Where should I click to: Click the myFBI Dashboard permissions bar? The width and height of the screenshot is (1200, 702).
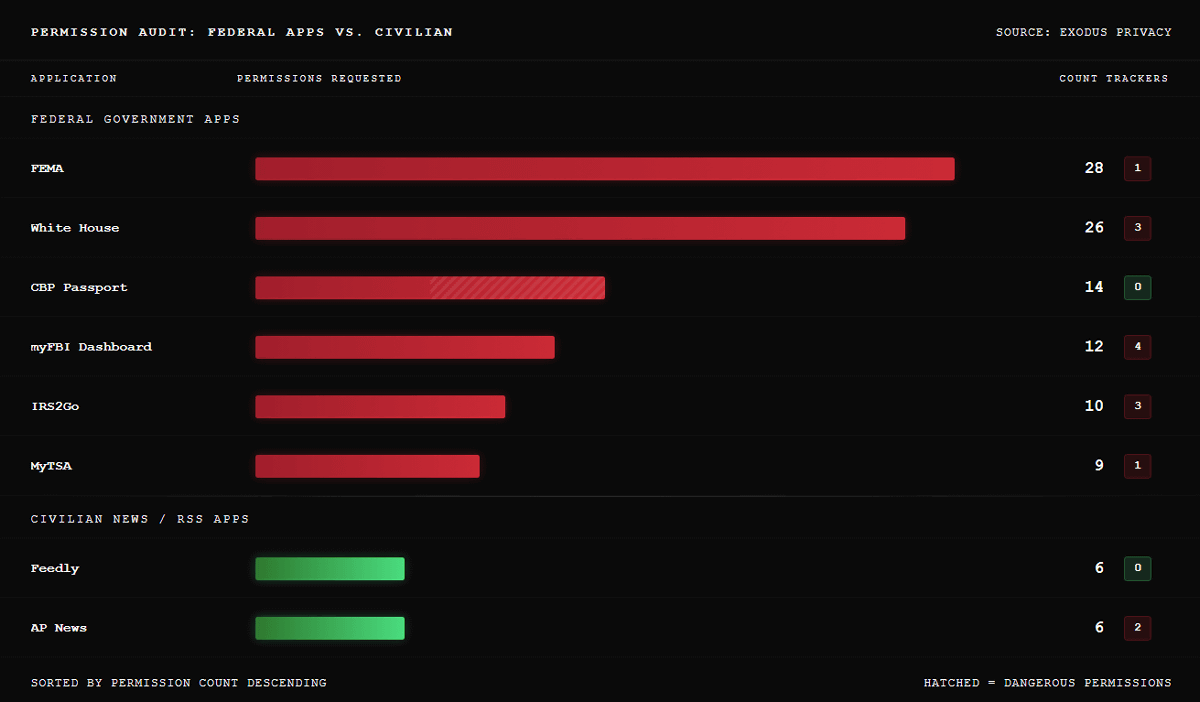point(405,347)
